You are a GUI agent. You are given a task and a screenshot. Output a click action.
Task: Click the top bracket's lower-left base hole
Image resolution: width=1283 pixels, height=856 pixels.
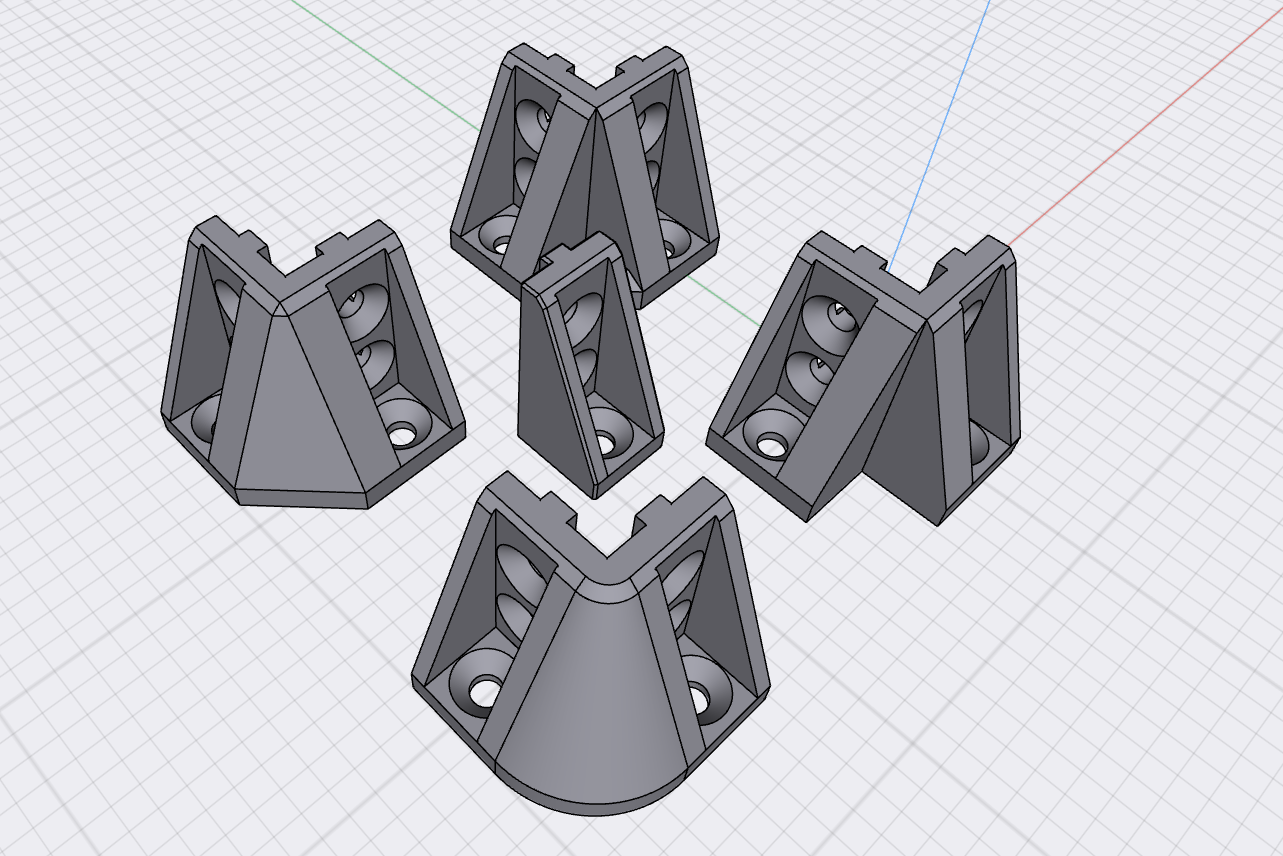click(497, 241)
